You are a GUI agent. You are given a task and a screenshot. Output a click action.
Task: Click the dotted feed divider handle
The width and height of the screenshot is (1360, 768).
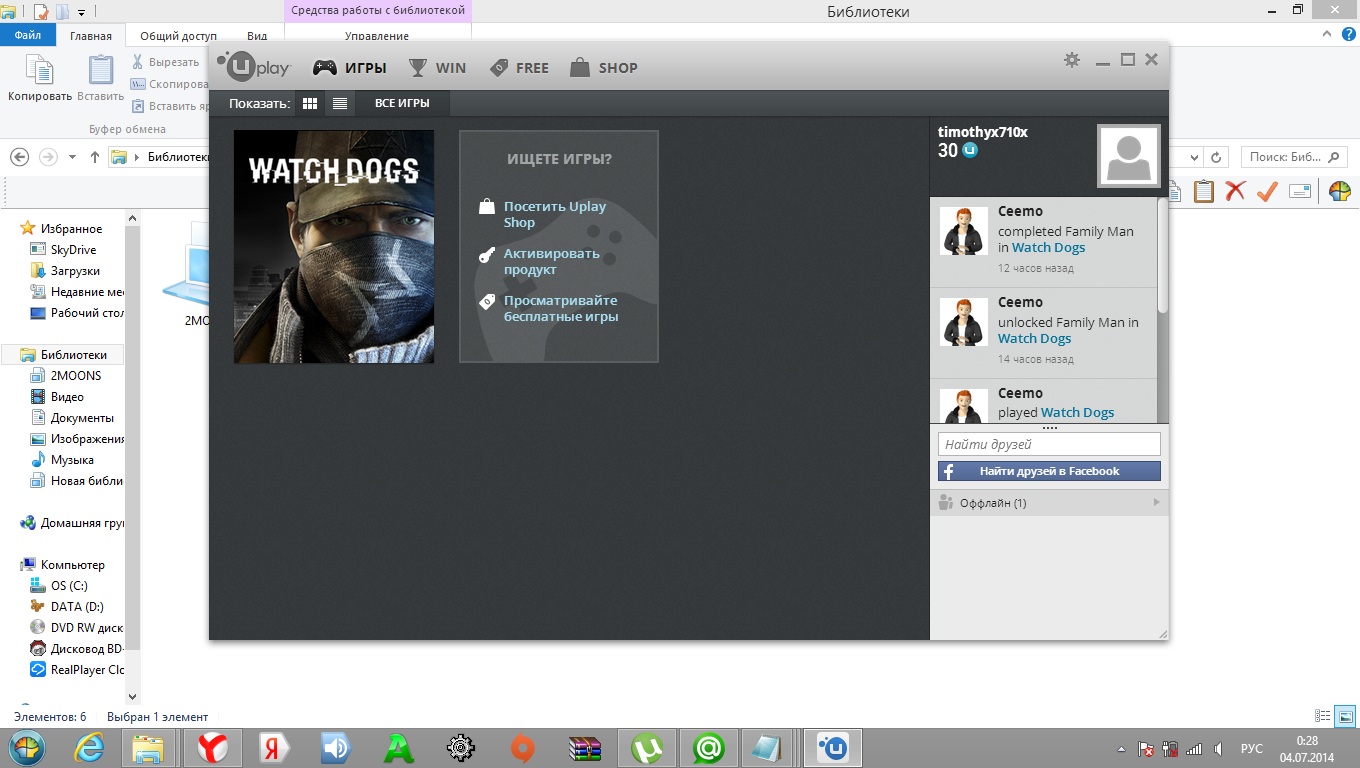[x=1049, y=428]
